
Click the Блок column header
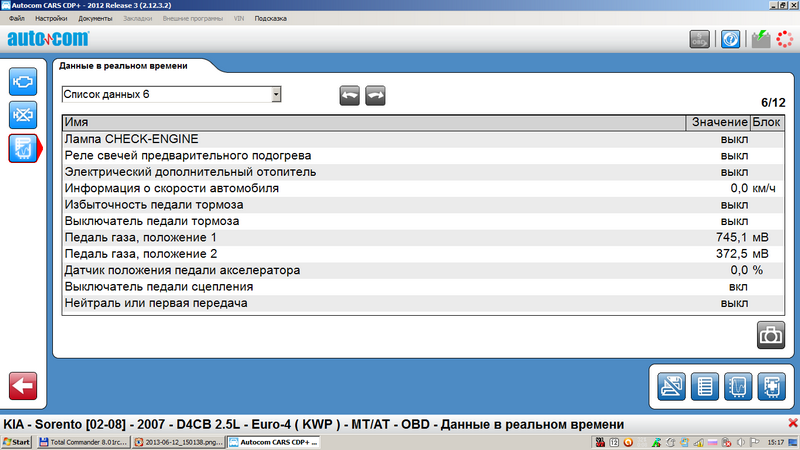[767, 122]
